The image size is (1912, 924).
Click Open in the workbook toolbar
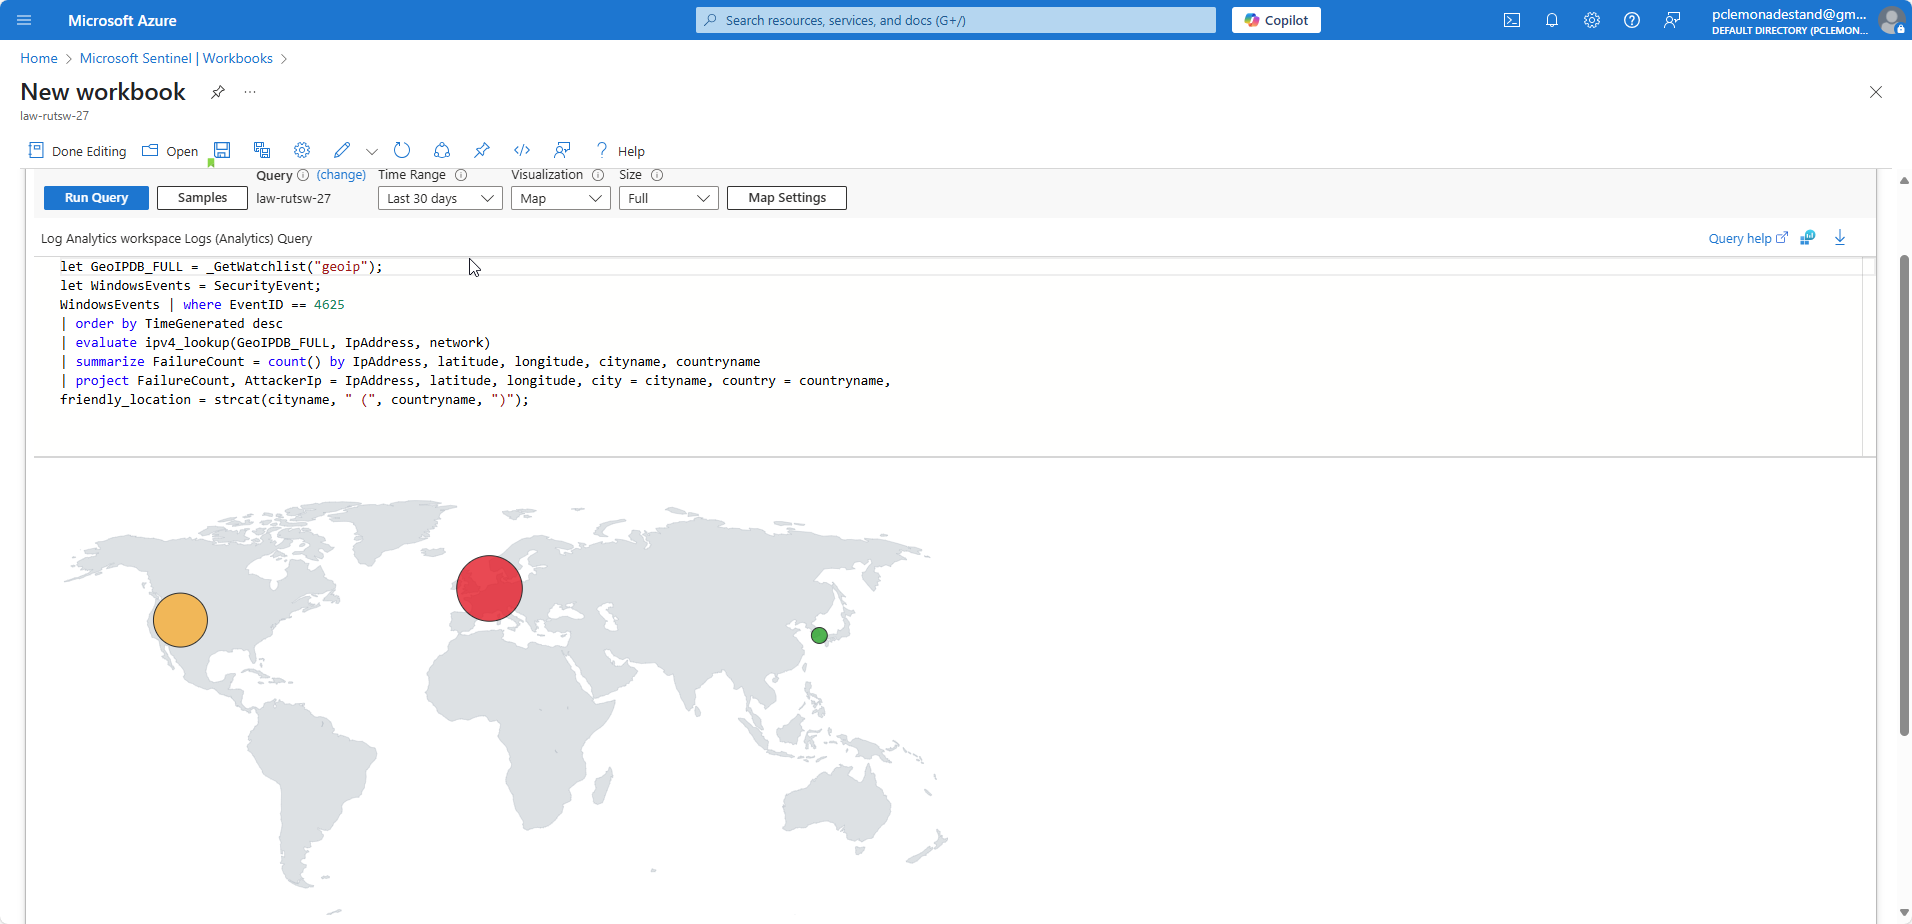click(170, 151)
